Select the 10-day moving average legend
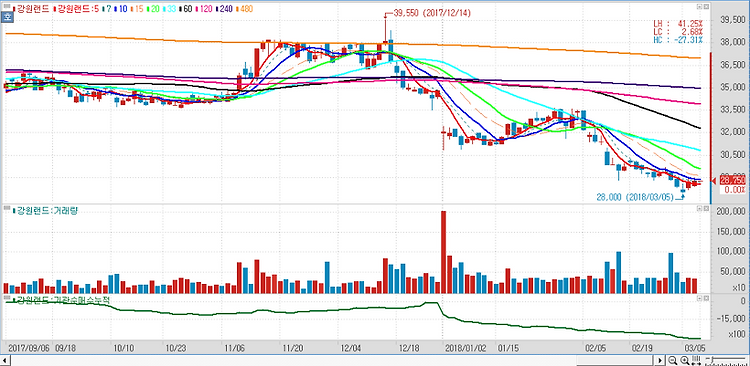750x366 pixels. pos(121,9)
